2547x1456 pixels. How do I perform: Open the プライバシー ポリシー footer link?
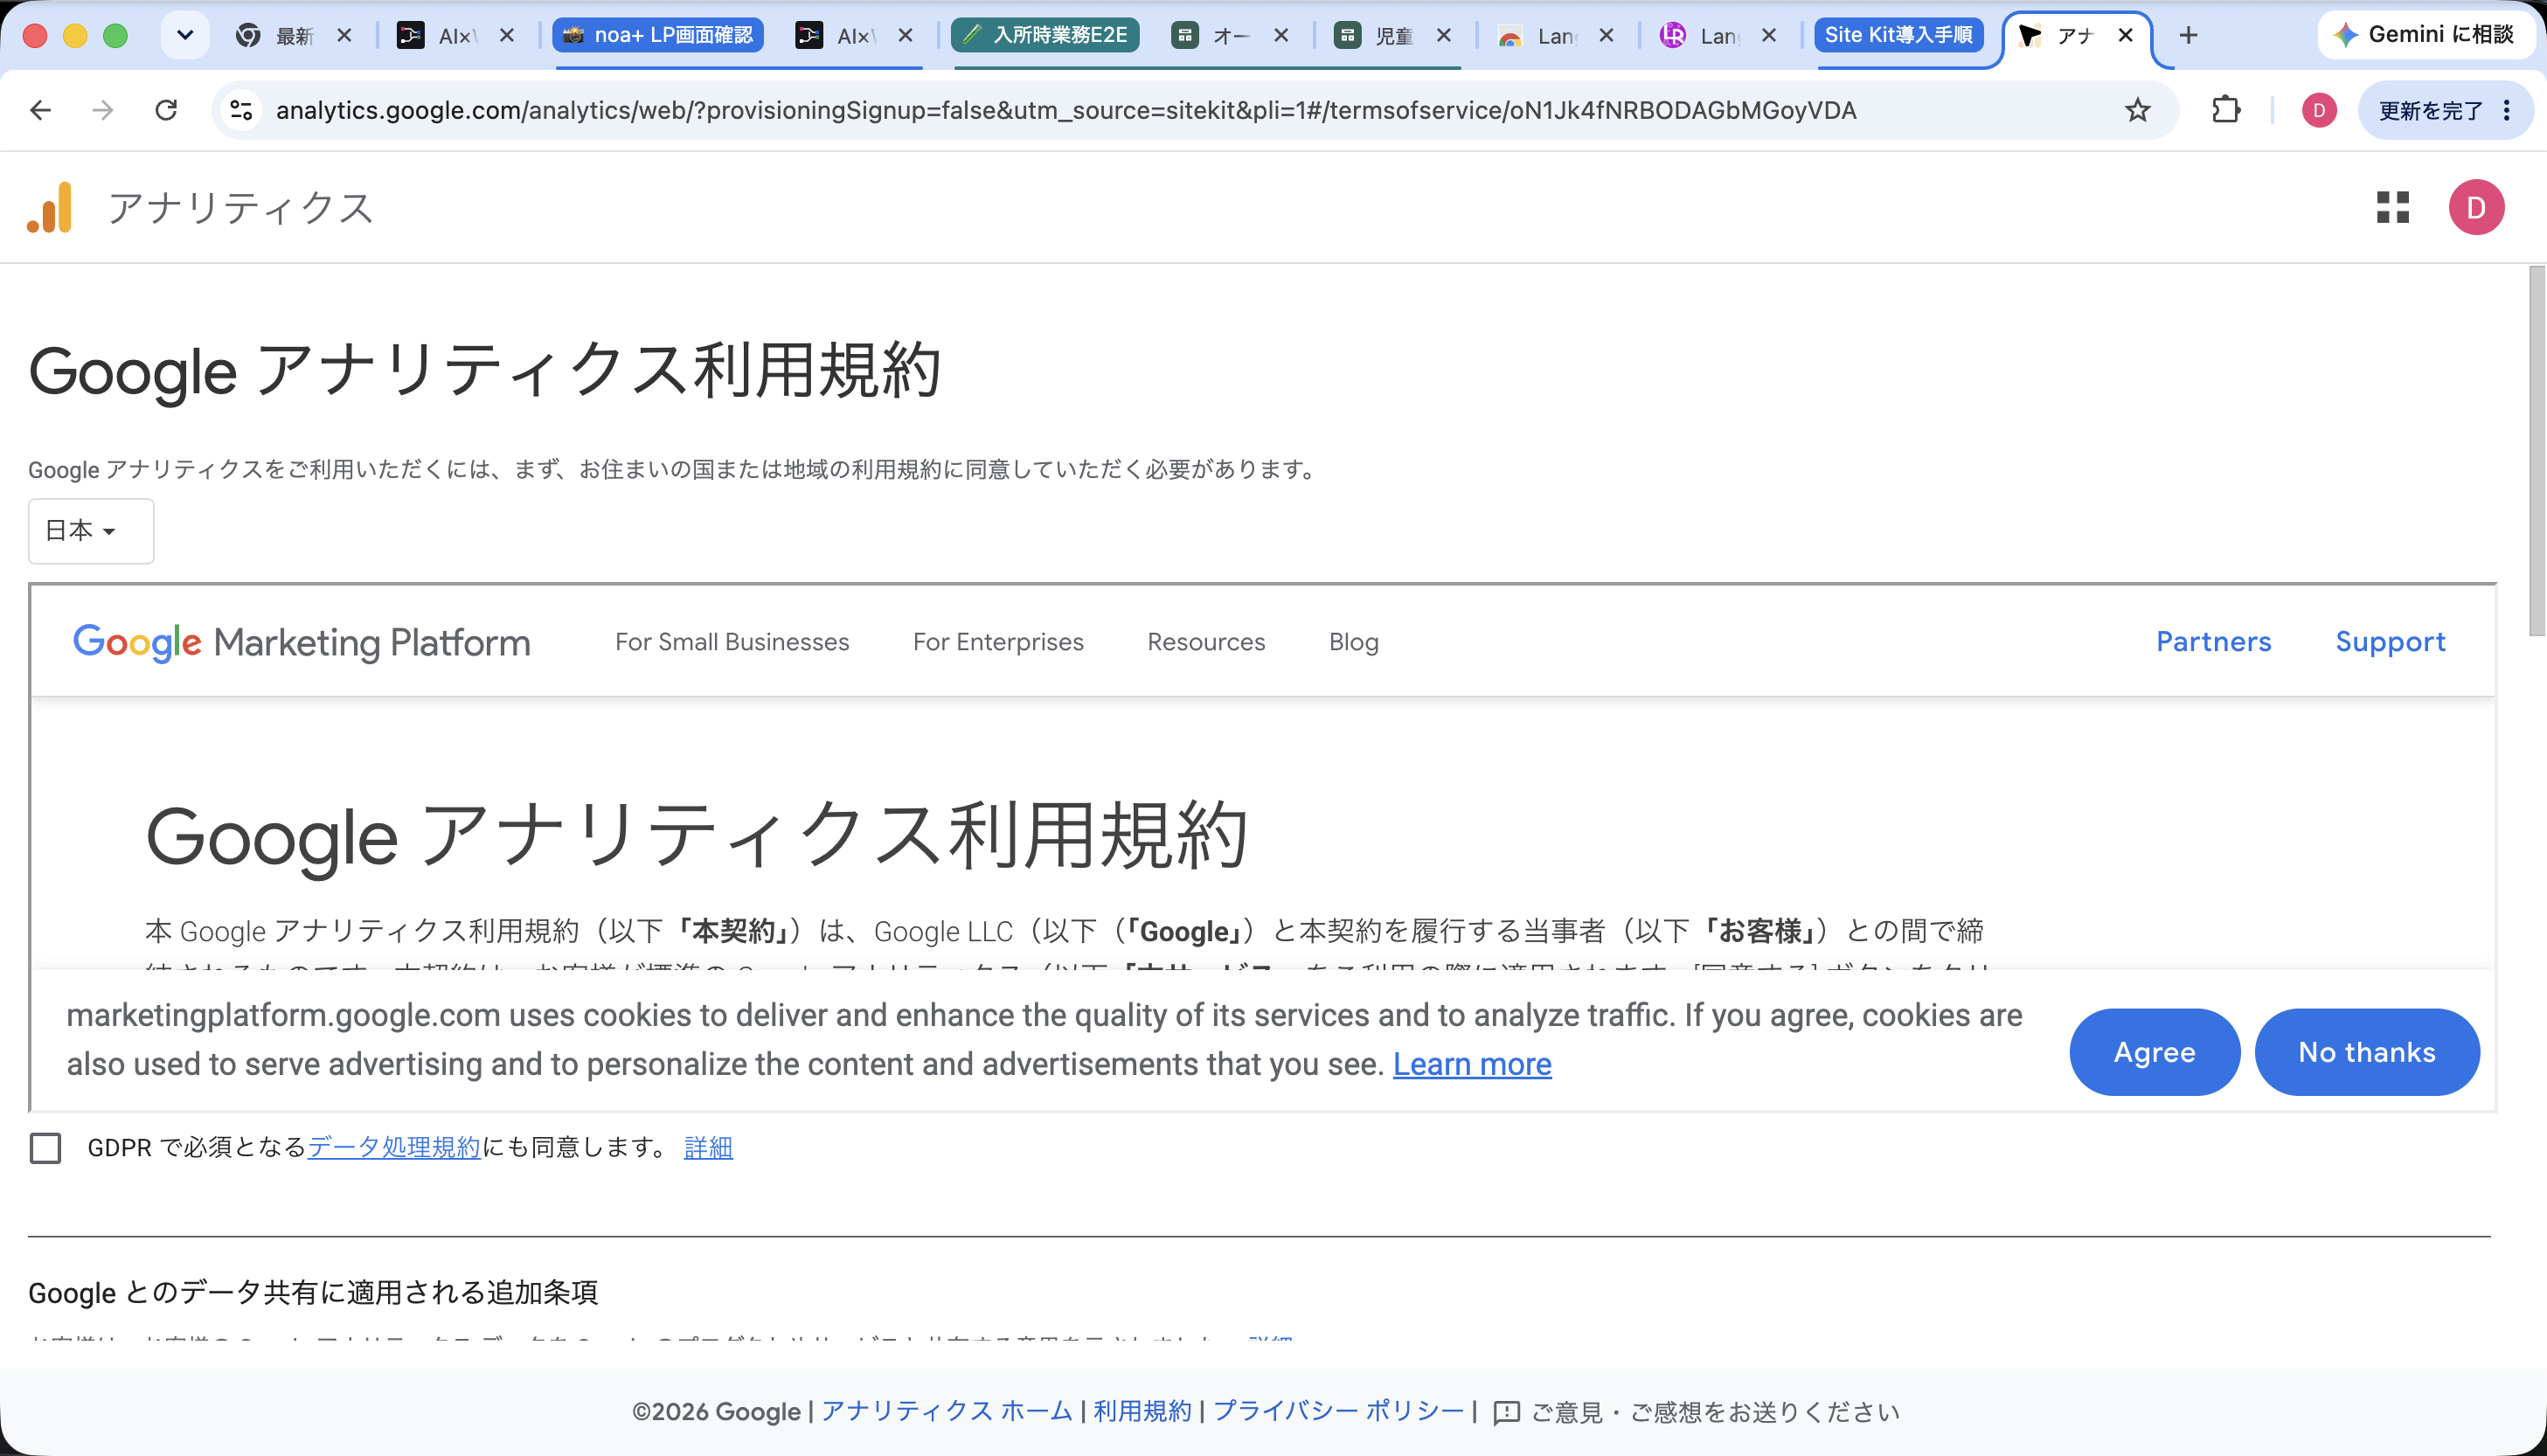[1338, 1412]
